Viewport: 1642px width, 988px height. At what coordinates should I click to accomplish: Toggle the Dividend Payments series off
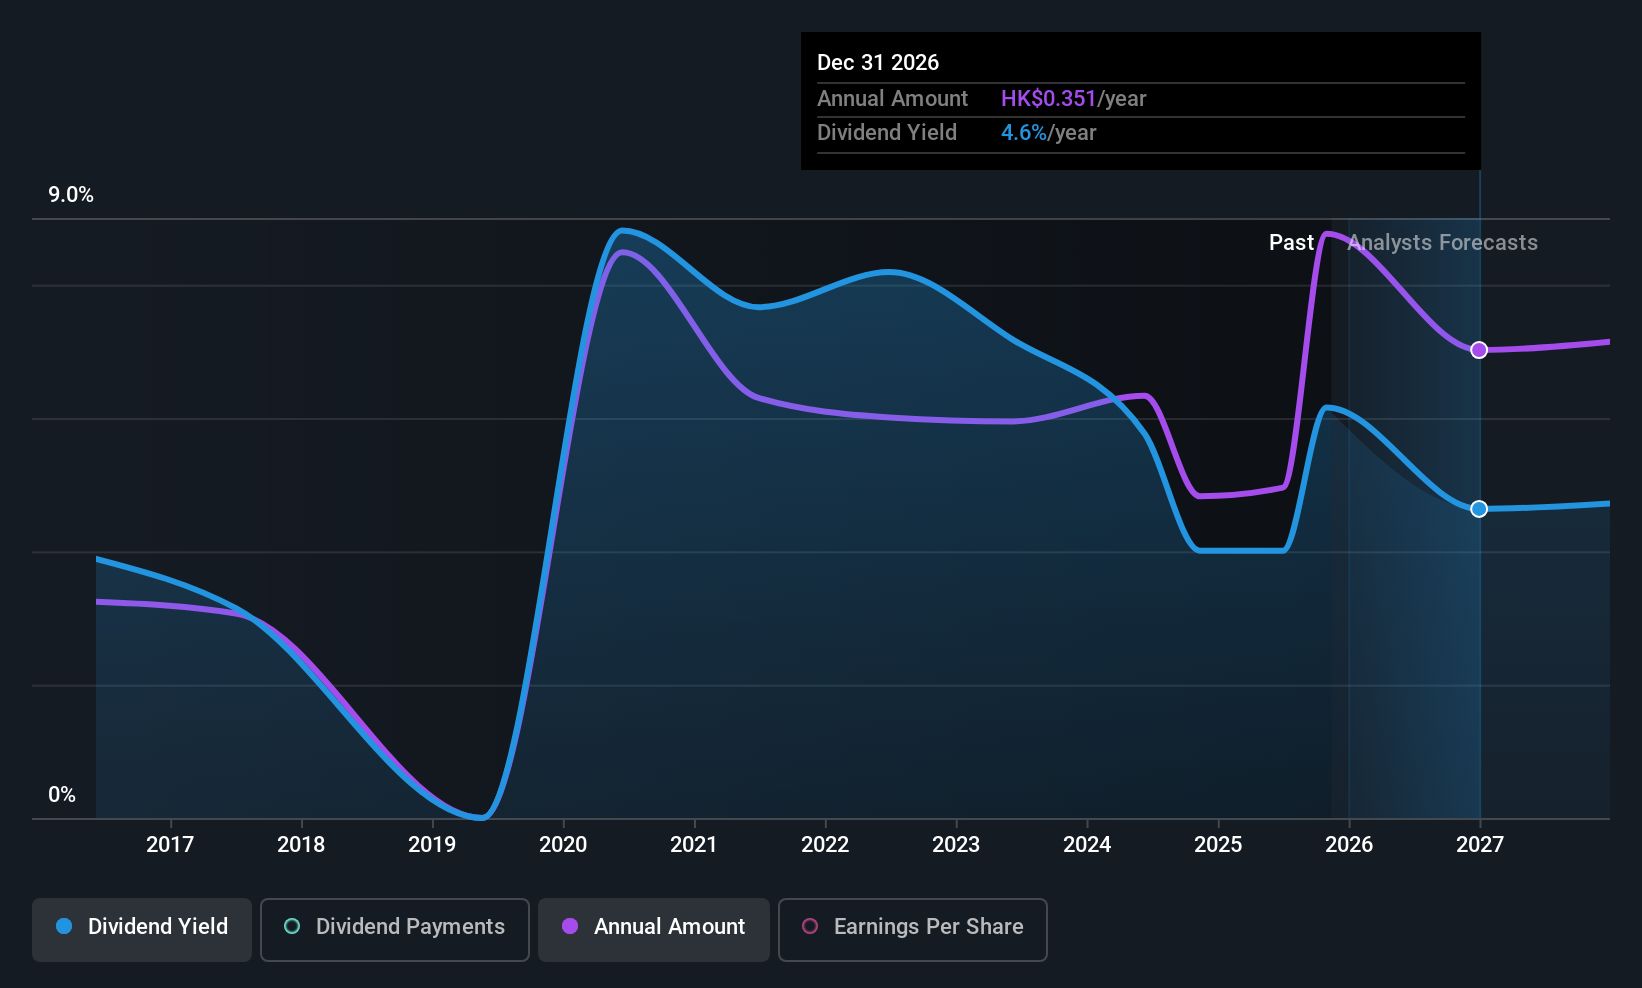[394, 929]
